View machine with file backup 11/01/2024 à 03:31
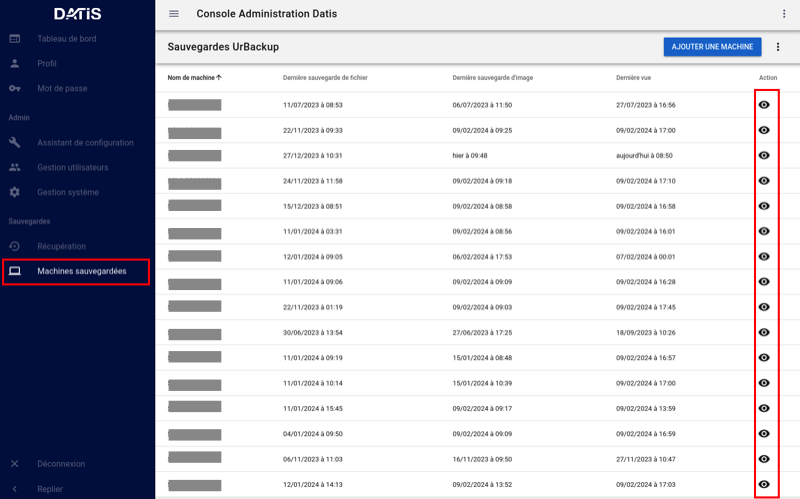Viewport: 800px width, 499px height. [x=764, y=232]
